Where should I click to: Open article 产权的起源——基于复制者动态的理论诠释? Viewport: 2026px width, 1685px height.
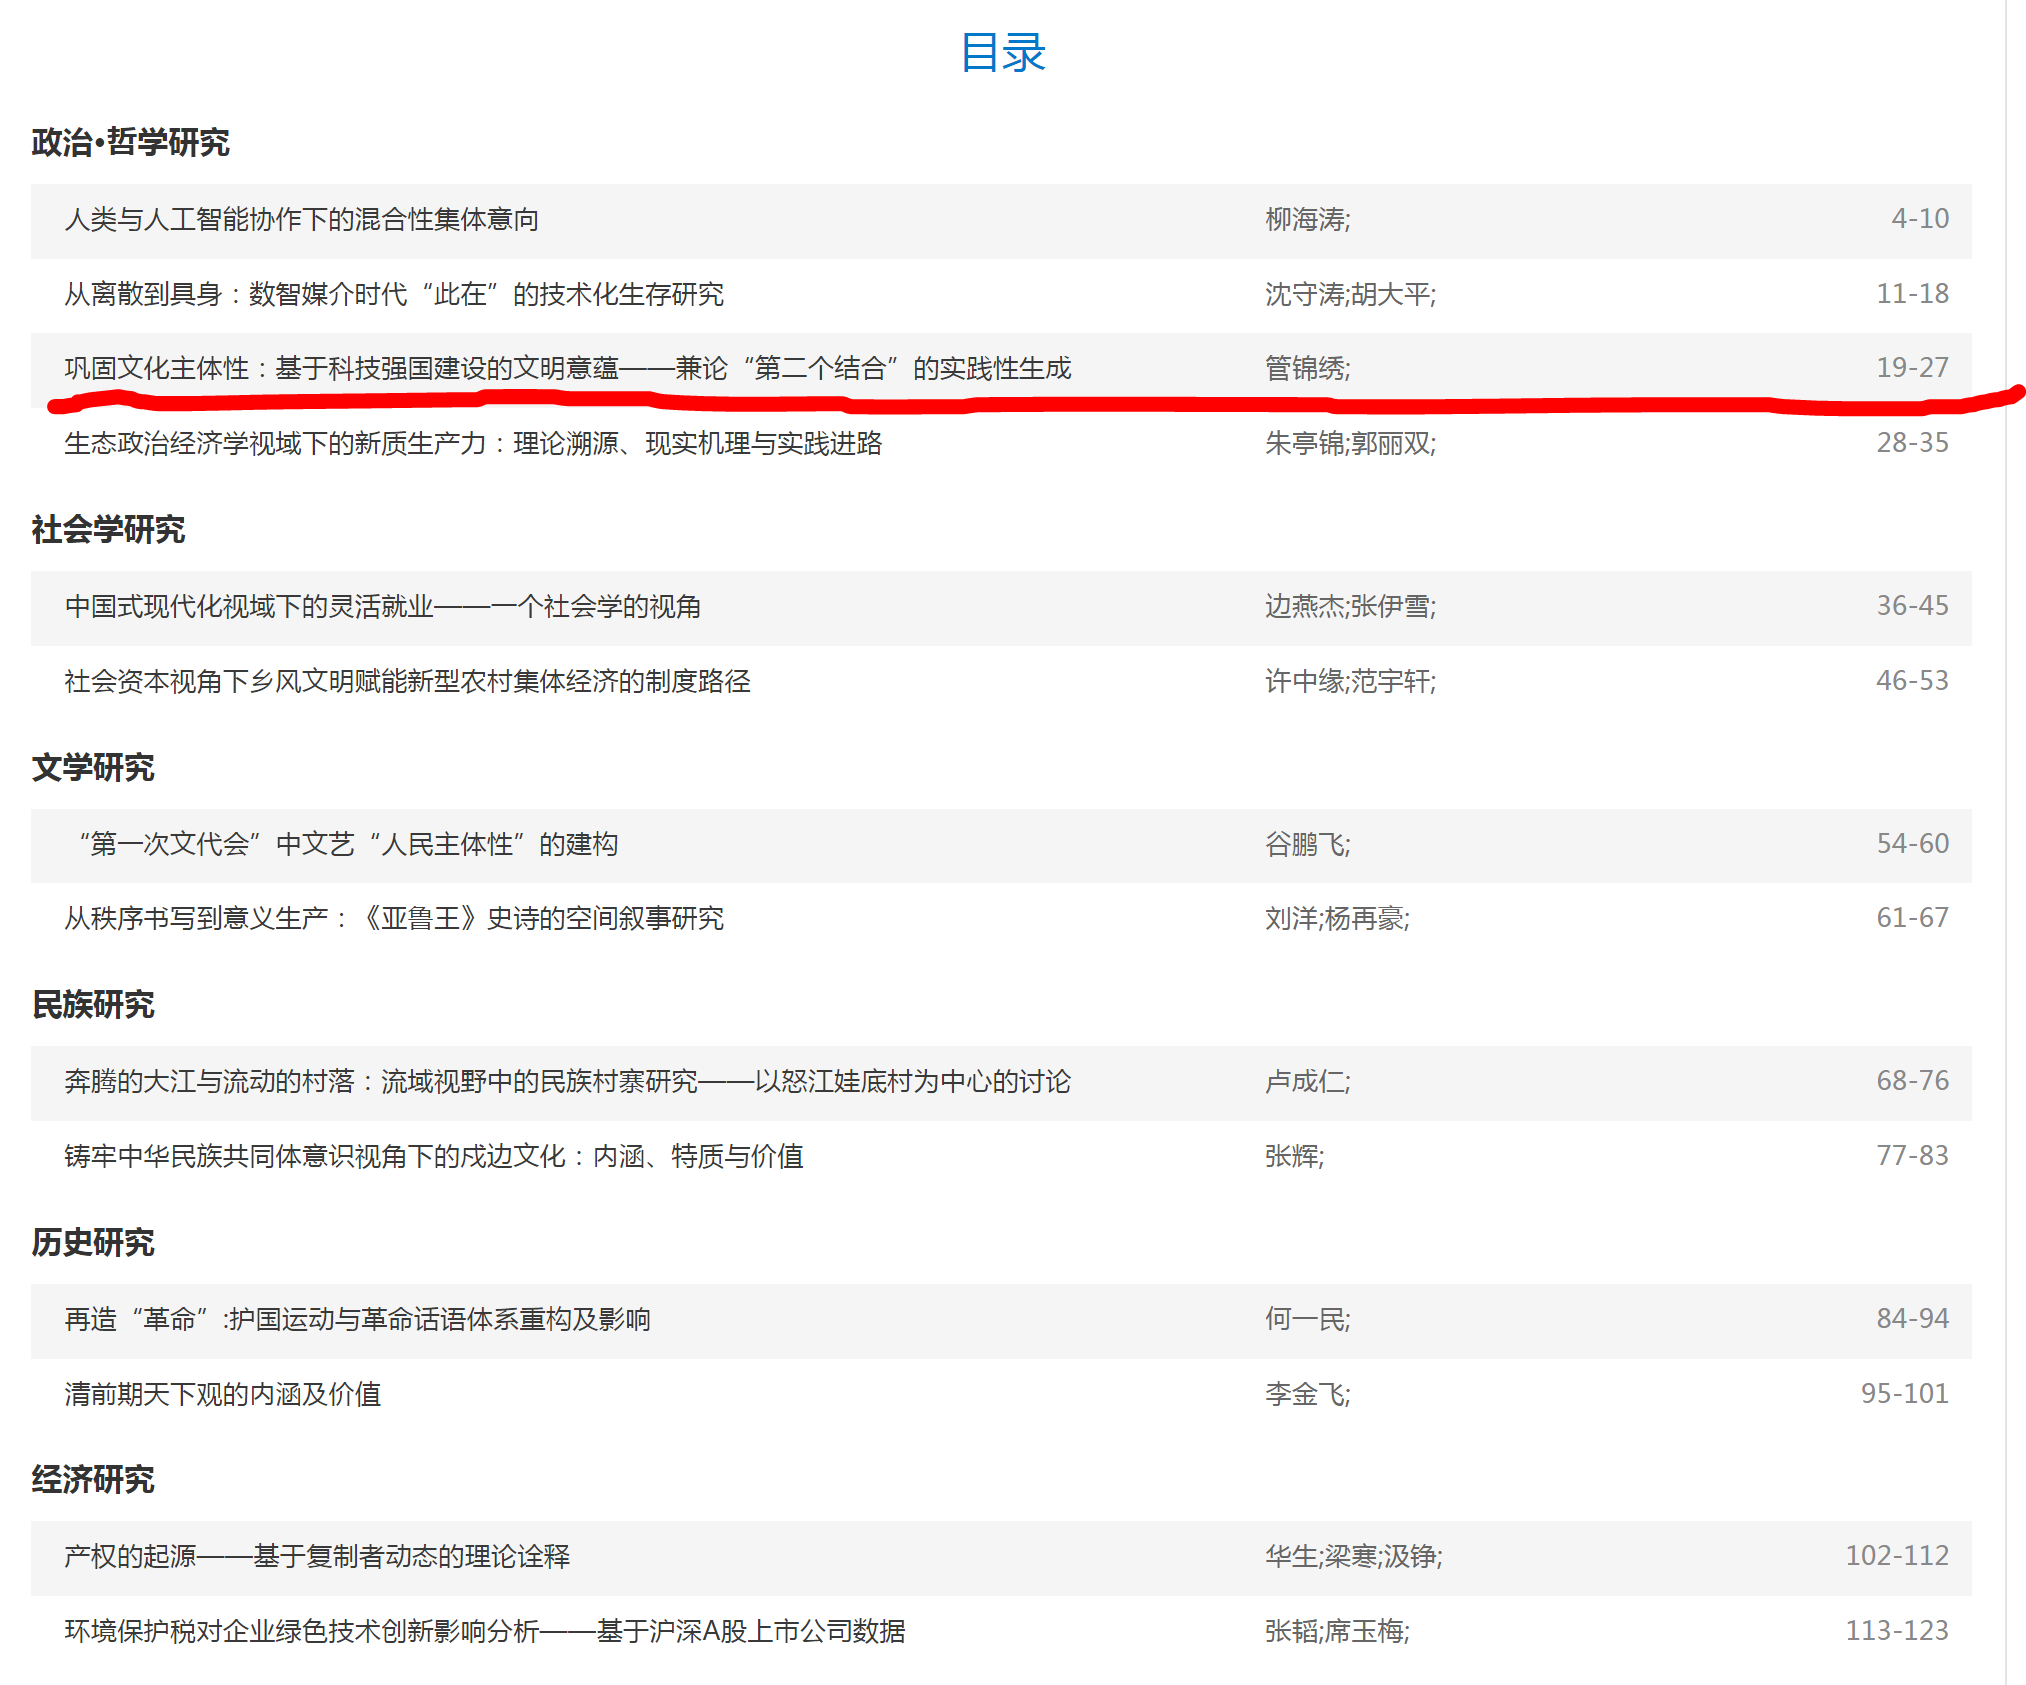click(317, 1556)
